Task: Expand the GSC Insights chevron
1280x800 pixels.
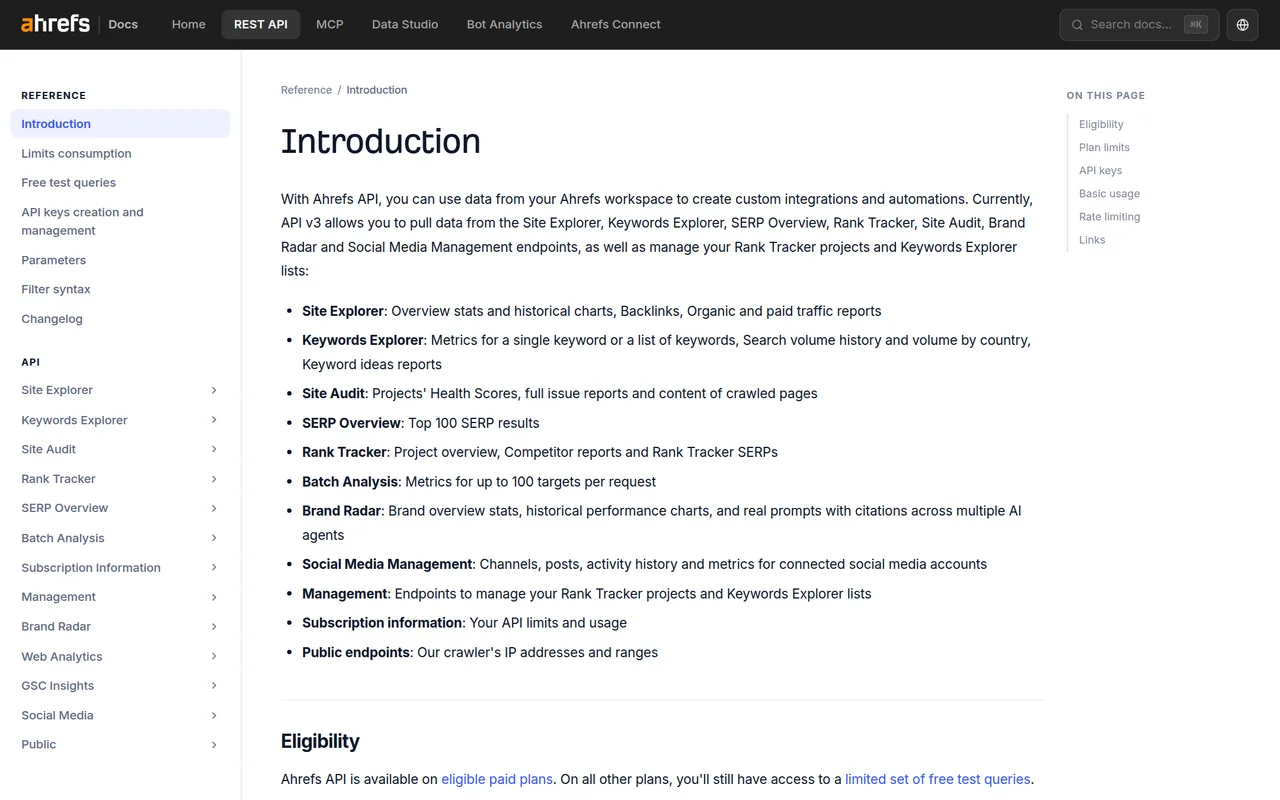Action: (214, 685)
